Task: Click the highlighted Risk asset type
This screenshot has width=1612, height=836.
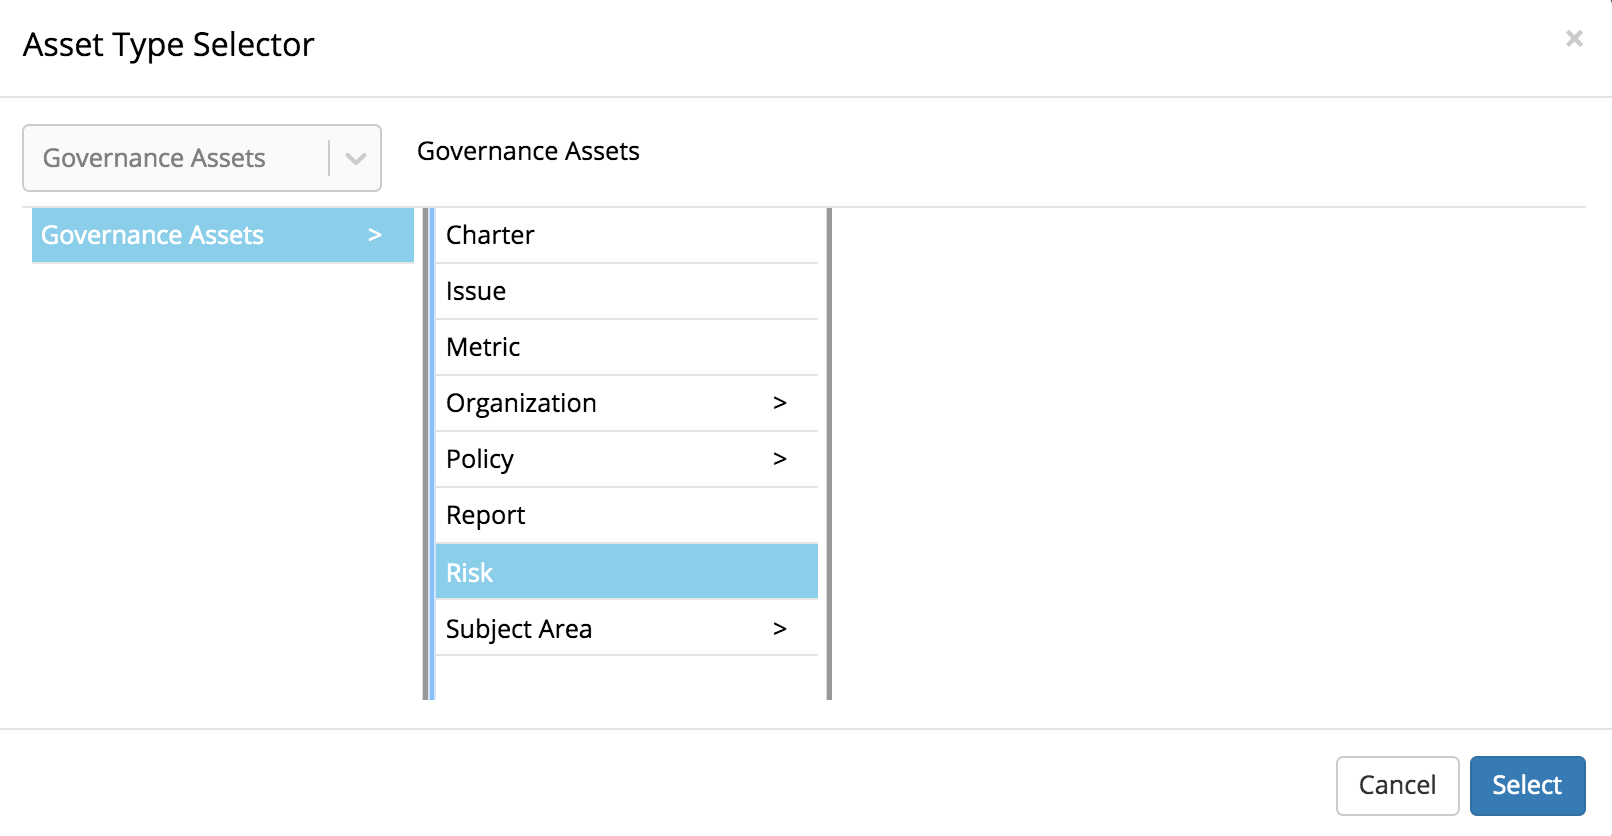Action: point(470,573)
